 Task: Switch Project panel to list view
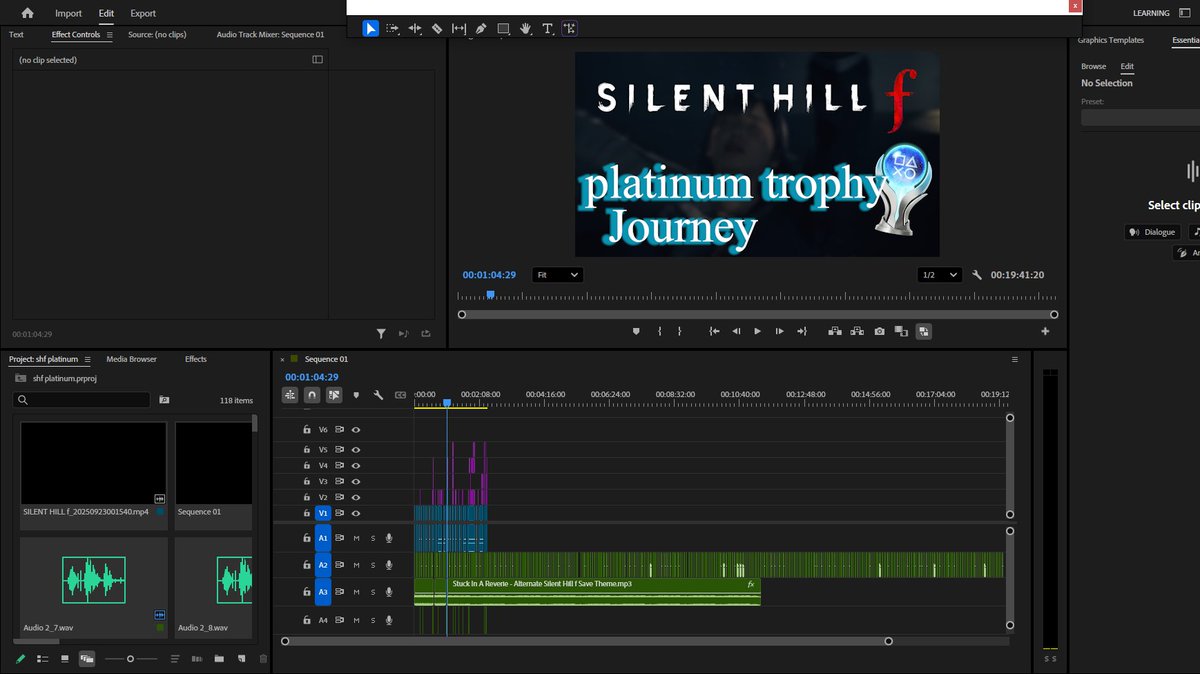tap(43, 659)
